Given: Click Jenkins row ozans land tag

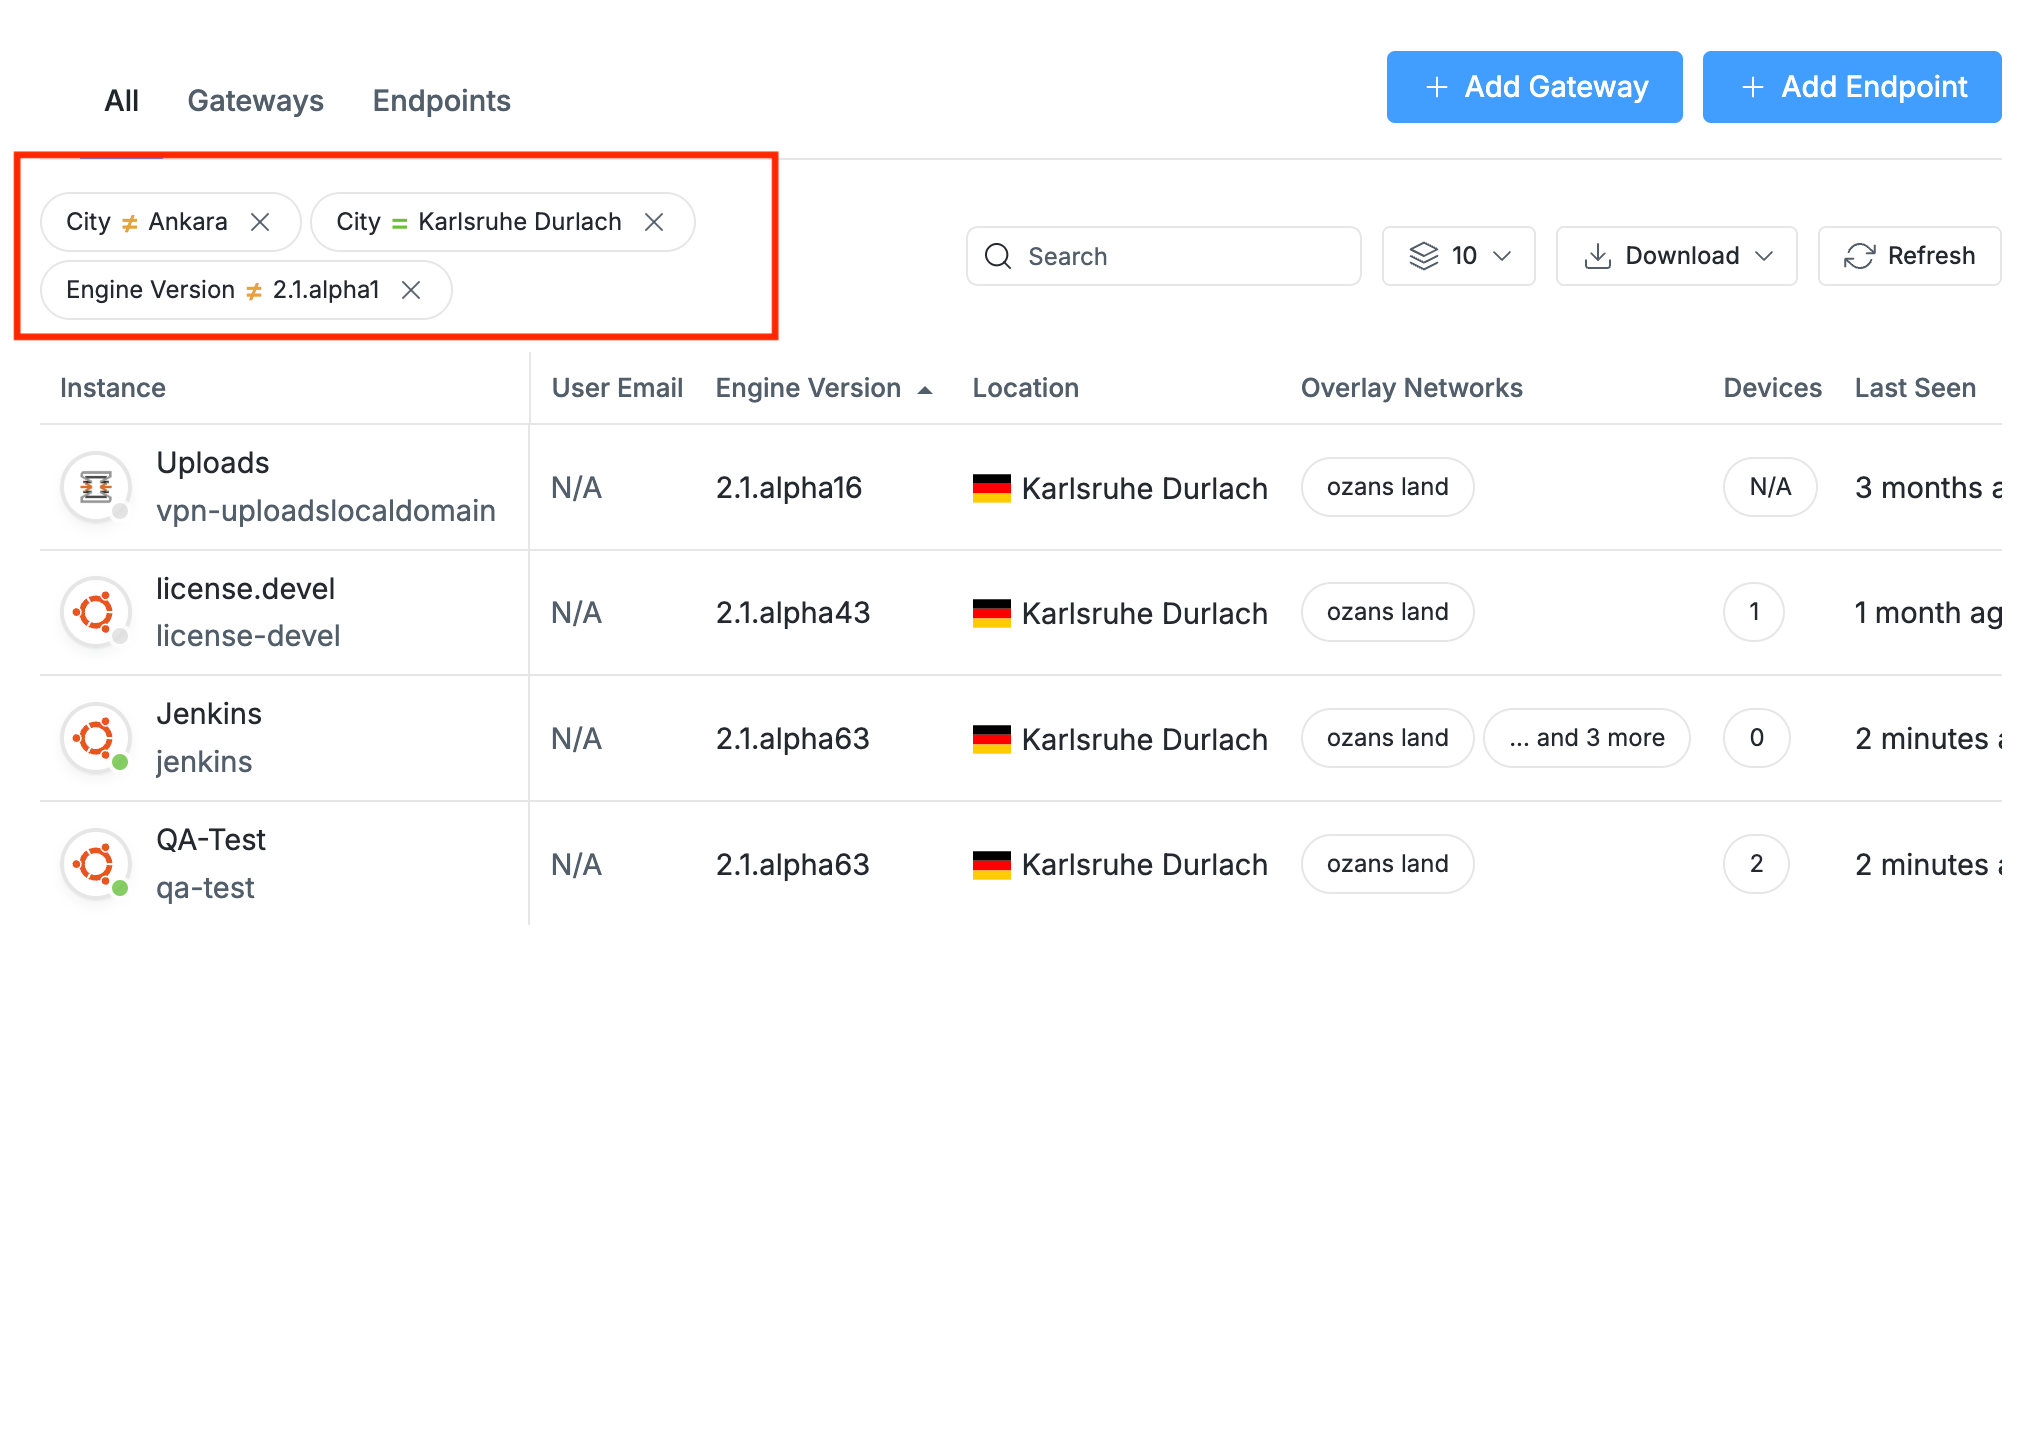Looking at the screenshot, I should pyautogui.click(x=1387, y=738).
